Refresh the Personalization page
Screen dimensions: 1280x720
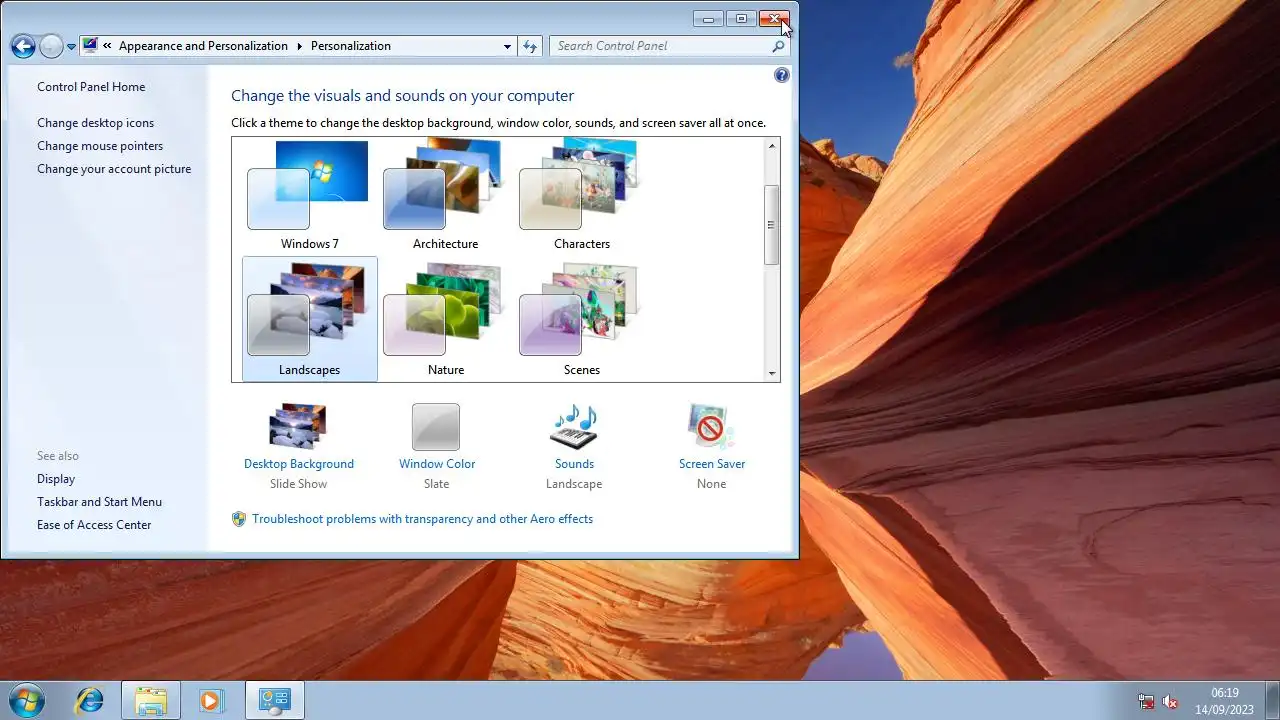tap(530, 46)
